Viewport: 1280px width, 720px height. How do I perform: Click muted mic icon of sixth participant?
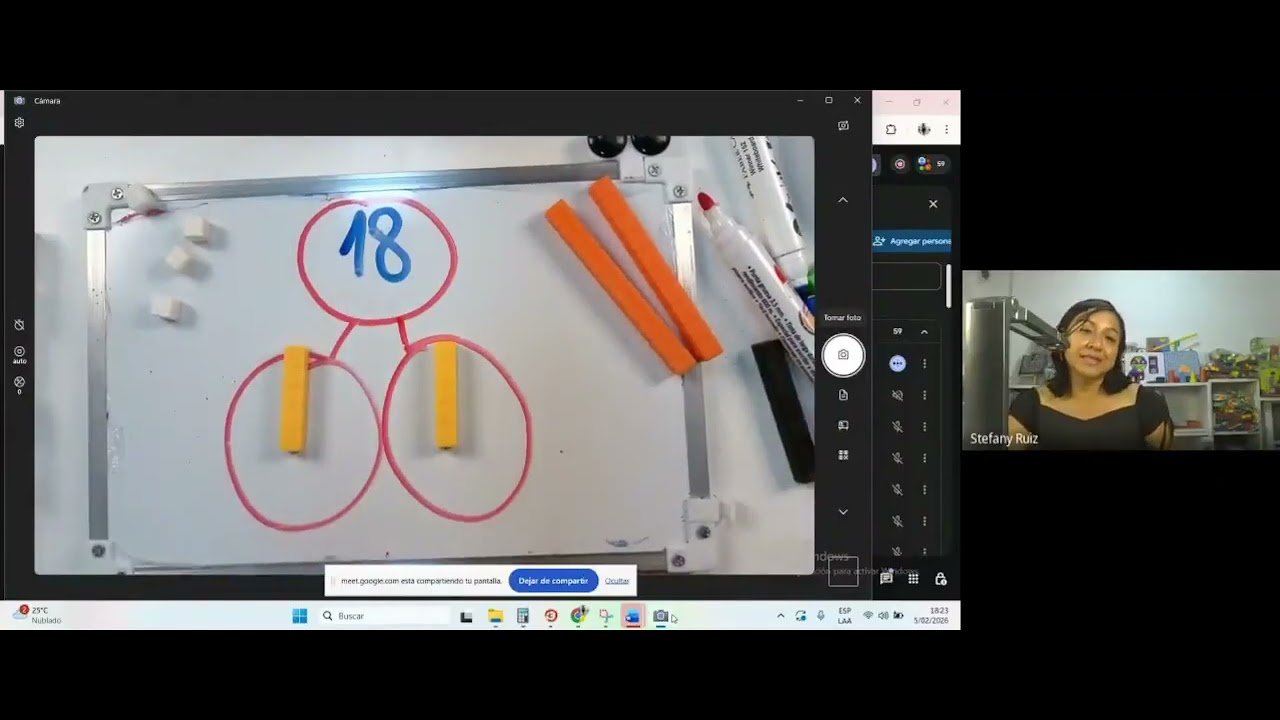[x=897, y=521]
